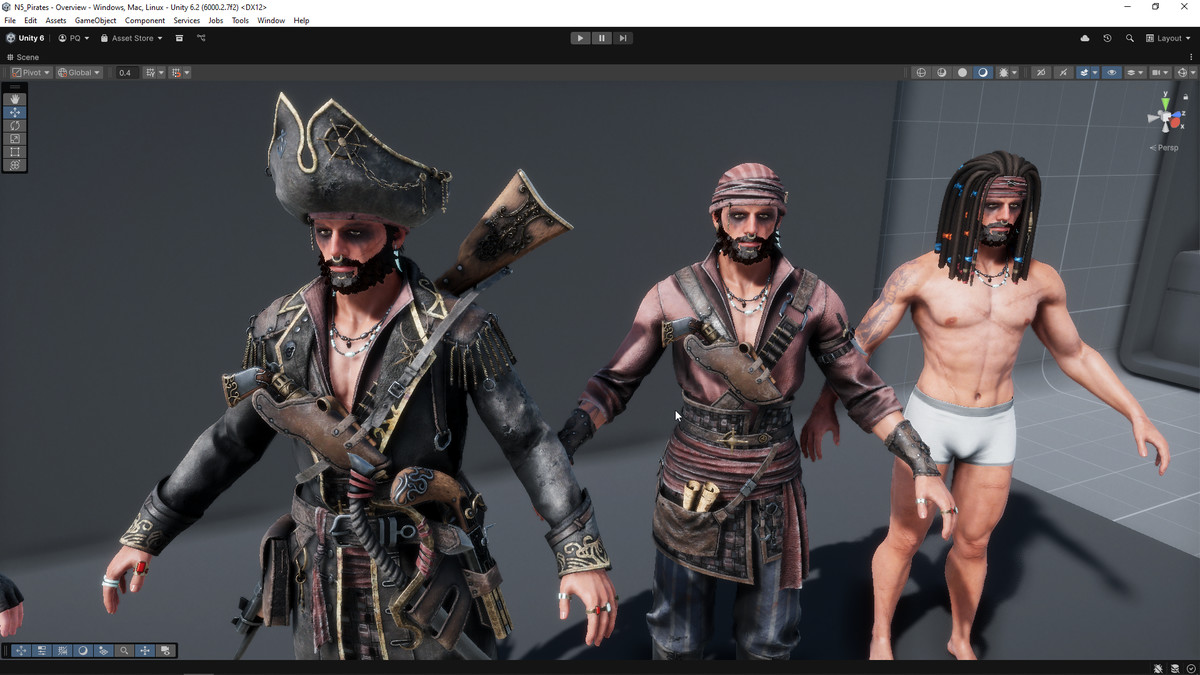Select the Scale tool
The width and height of the screenshot is (1200, 675).
[15, 138]
